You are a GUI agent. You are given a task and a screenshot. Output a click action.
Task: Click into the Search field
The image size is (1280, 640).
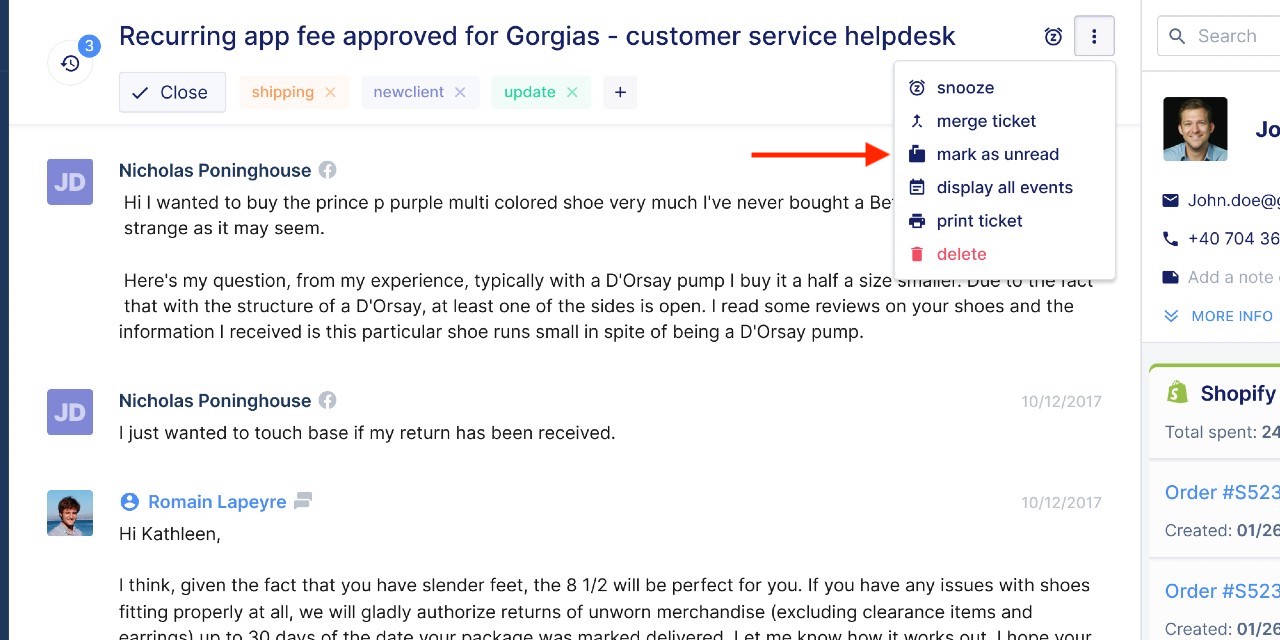[1225, 37]
